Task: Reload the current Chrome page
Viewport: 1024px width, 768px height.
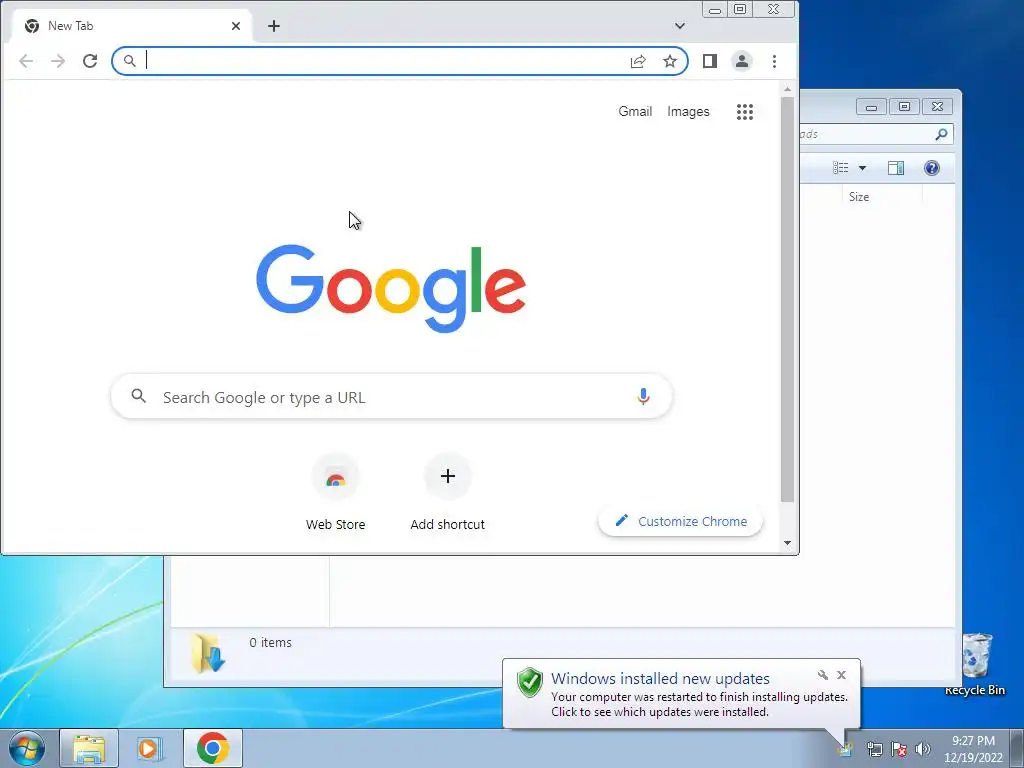Action: tap(90, 61)
